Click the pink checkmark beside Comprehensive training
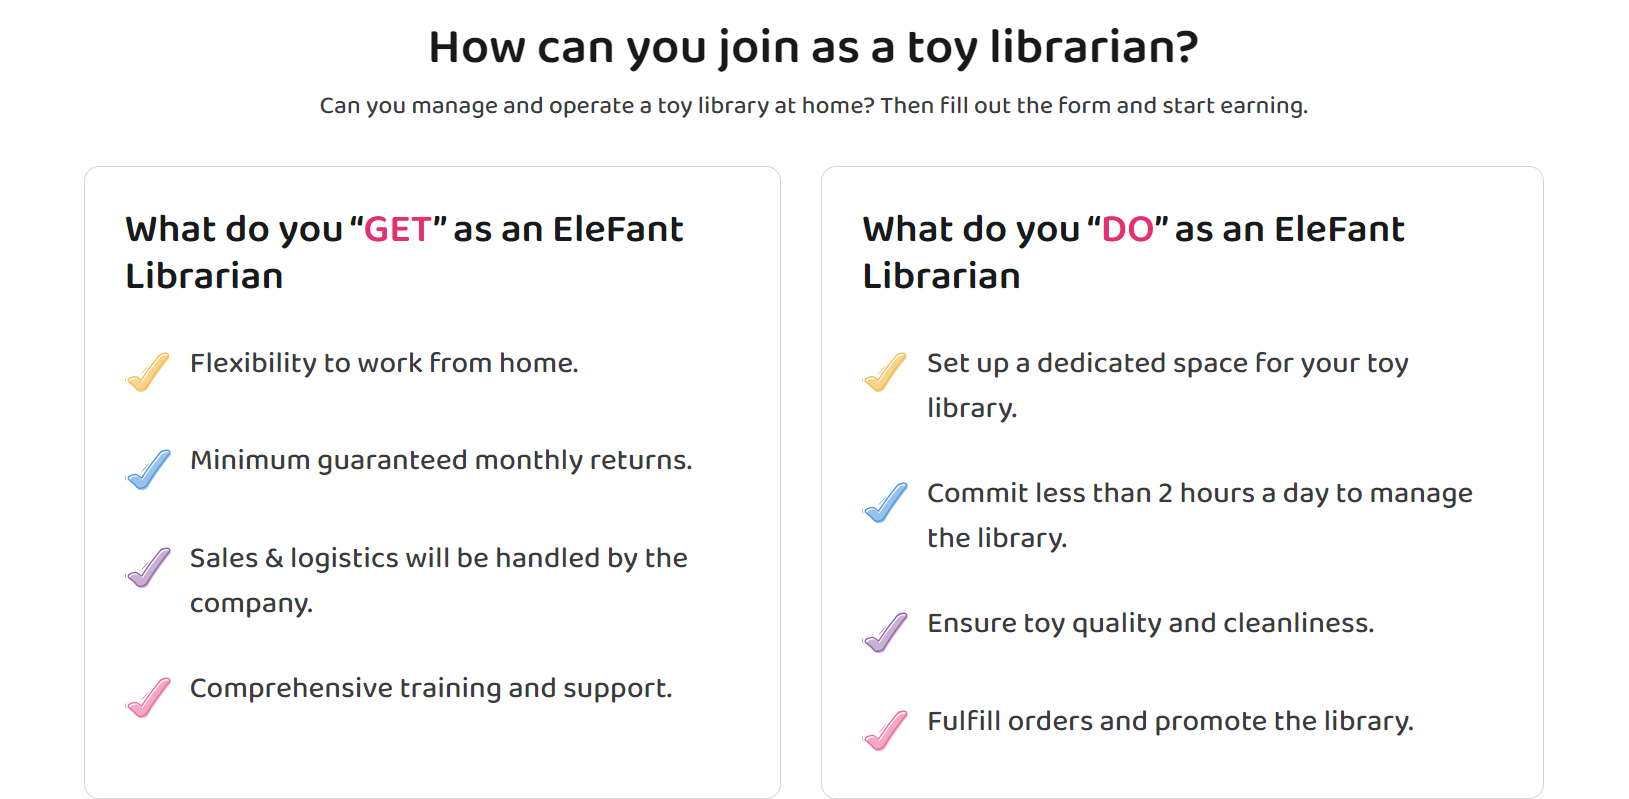 [x=148, y=697]
